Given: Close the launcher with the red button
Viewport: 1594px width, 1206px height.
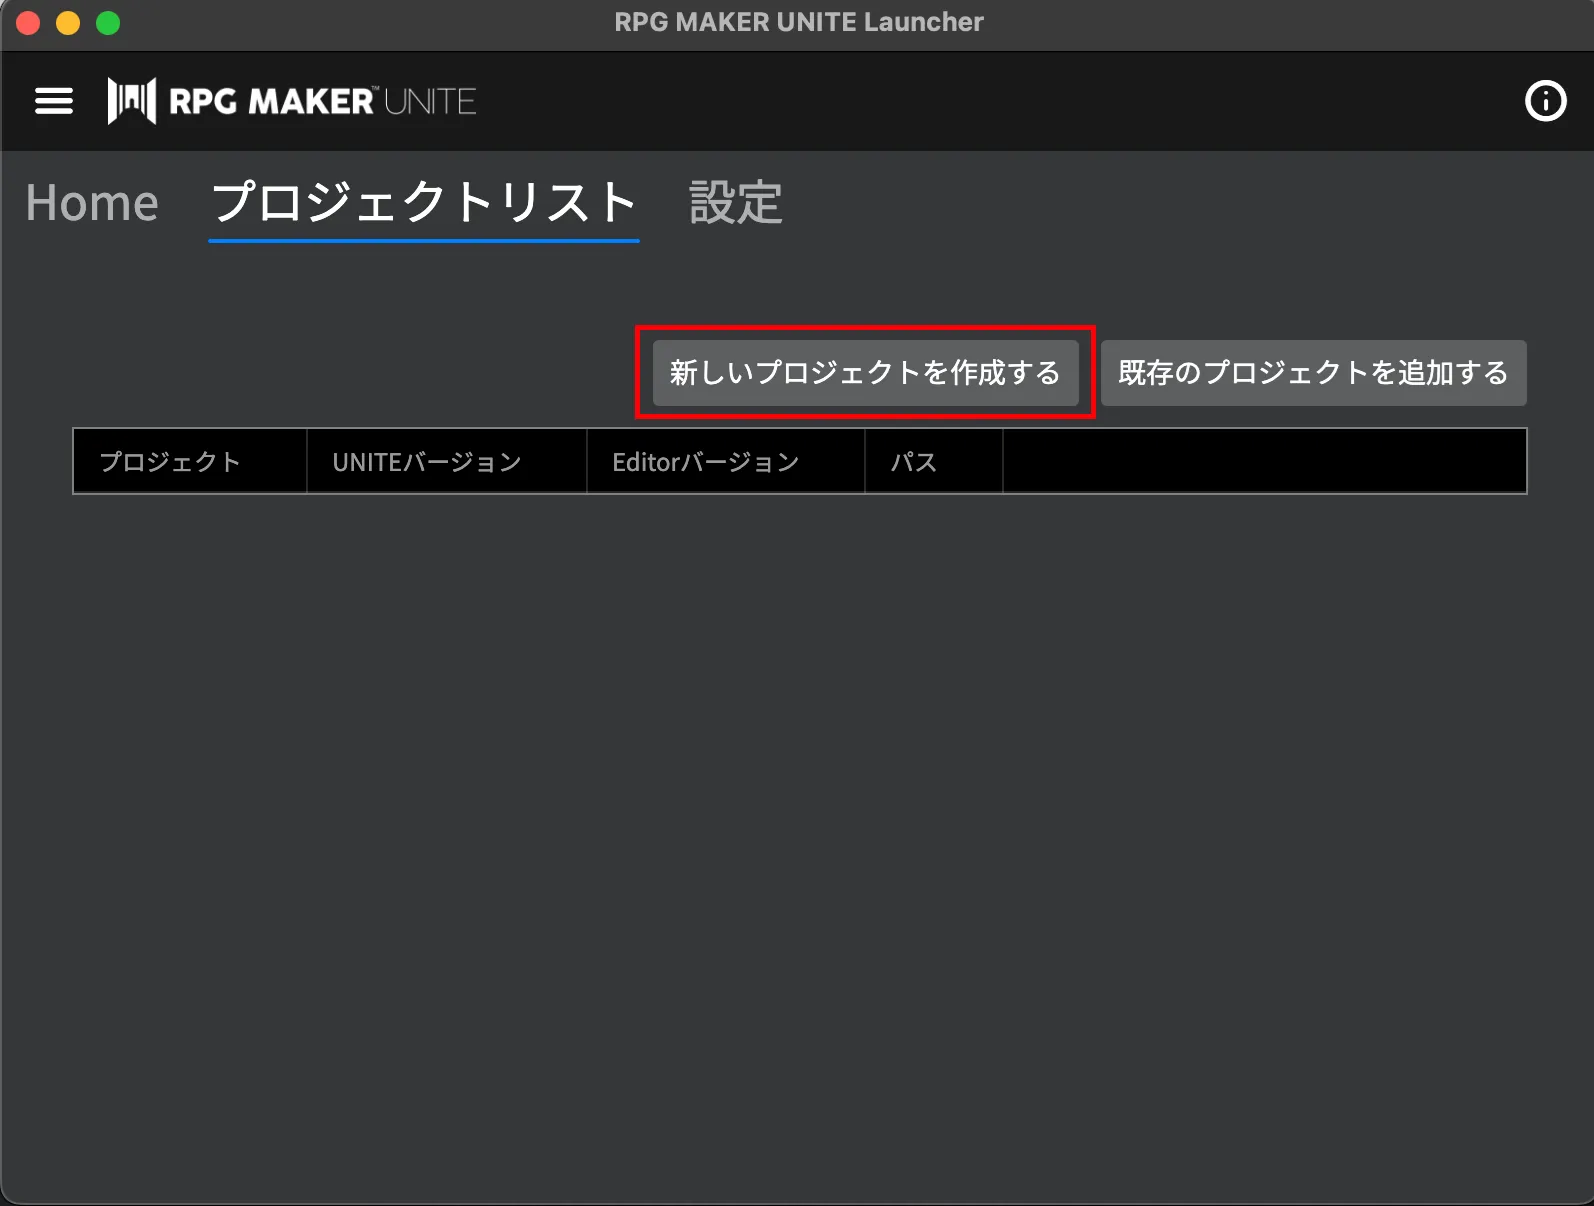Looking at the screenshot, I should tap(28, 23).
